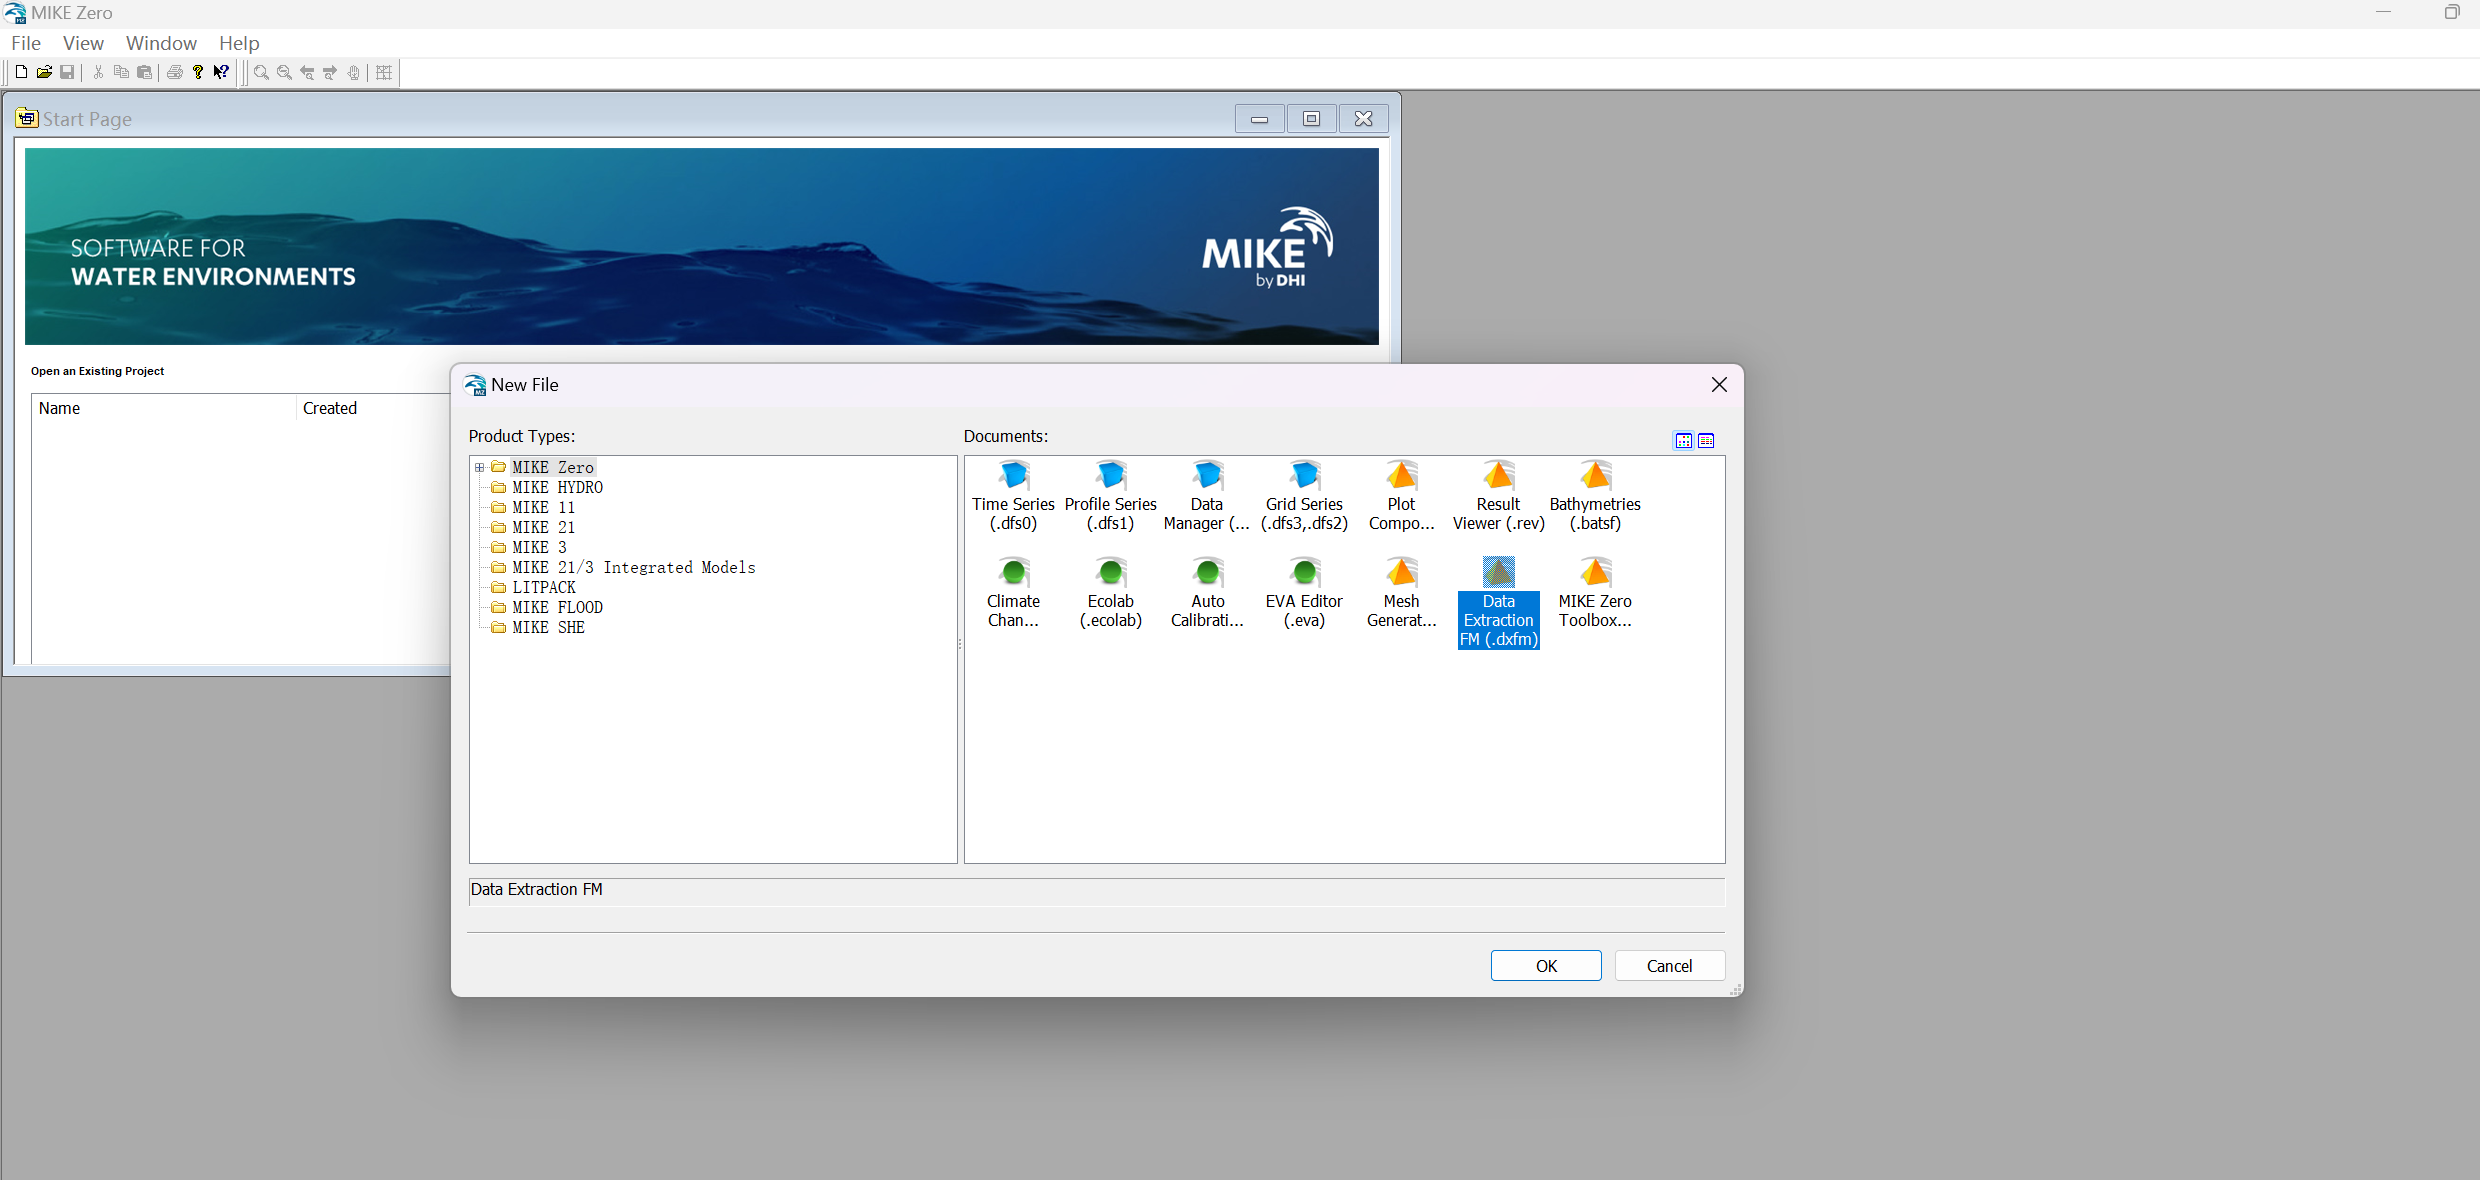The width and height of the screenshot is (2480, 1180).
Task: Click the New file toolbar icon
Action: (21, 72)
